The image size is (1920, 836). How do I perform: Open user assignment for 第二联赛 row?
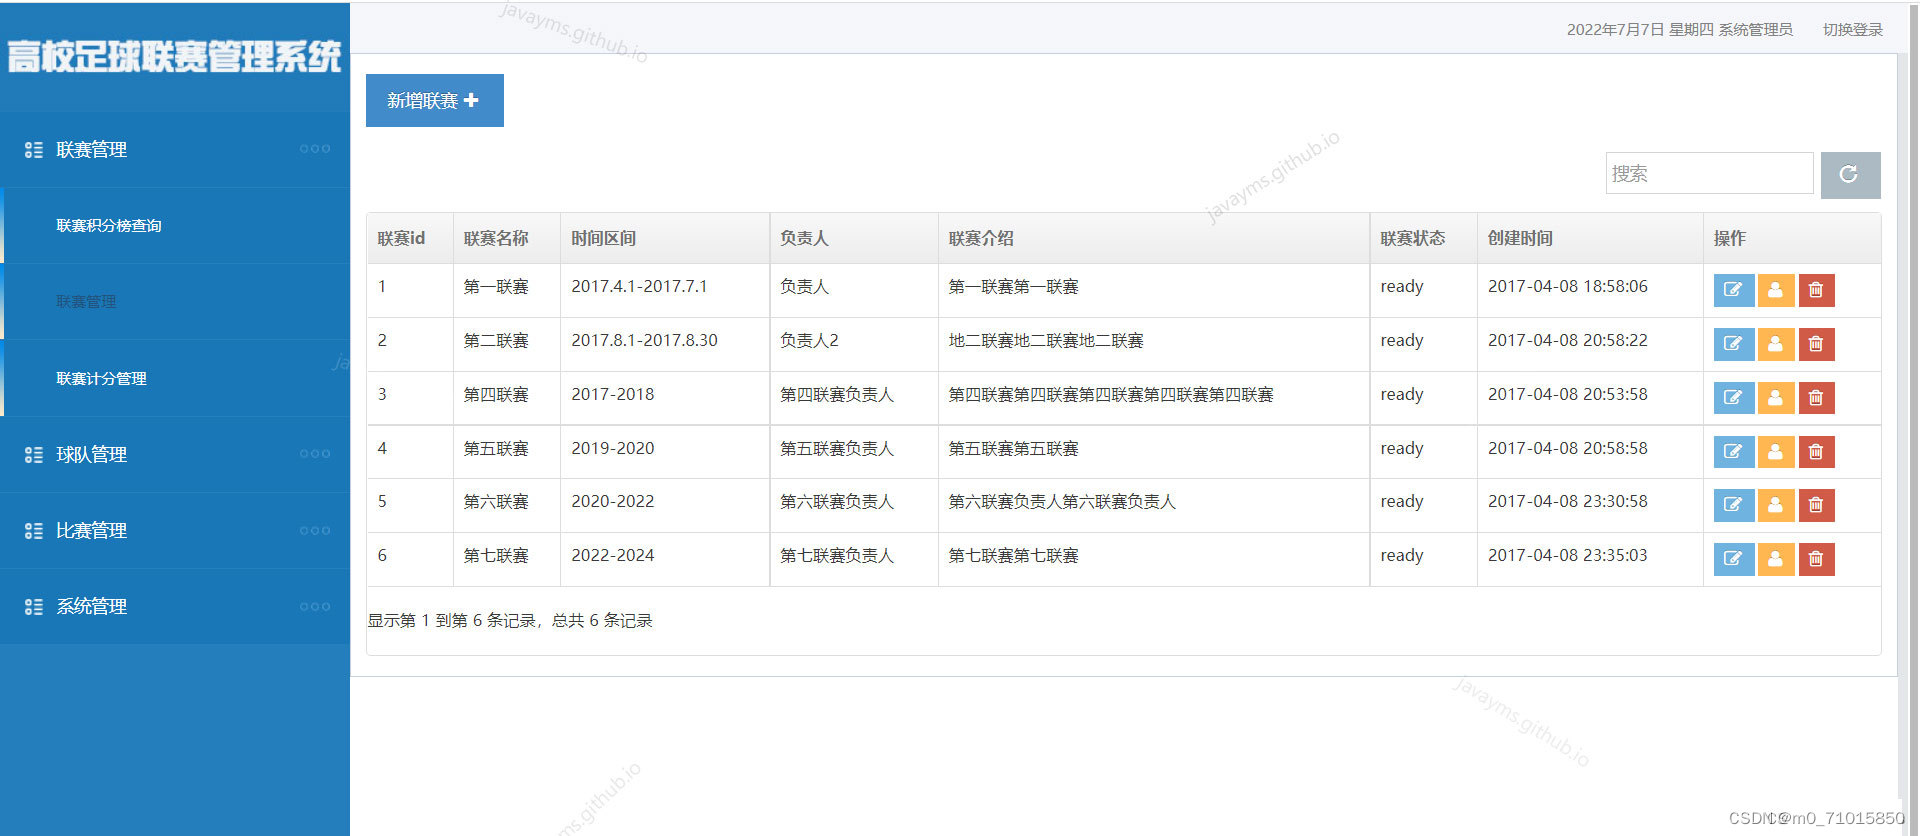click(1775, 344)
